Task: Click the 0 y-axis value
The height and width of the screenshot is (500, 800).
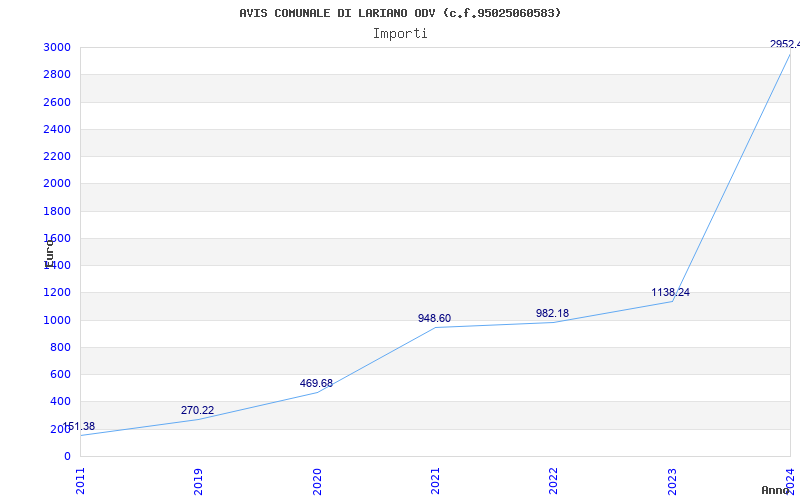Action: point(67,456)
